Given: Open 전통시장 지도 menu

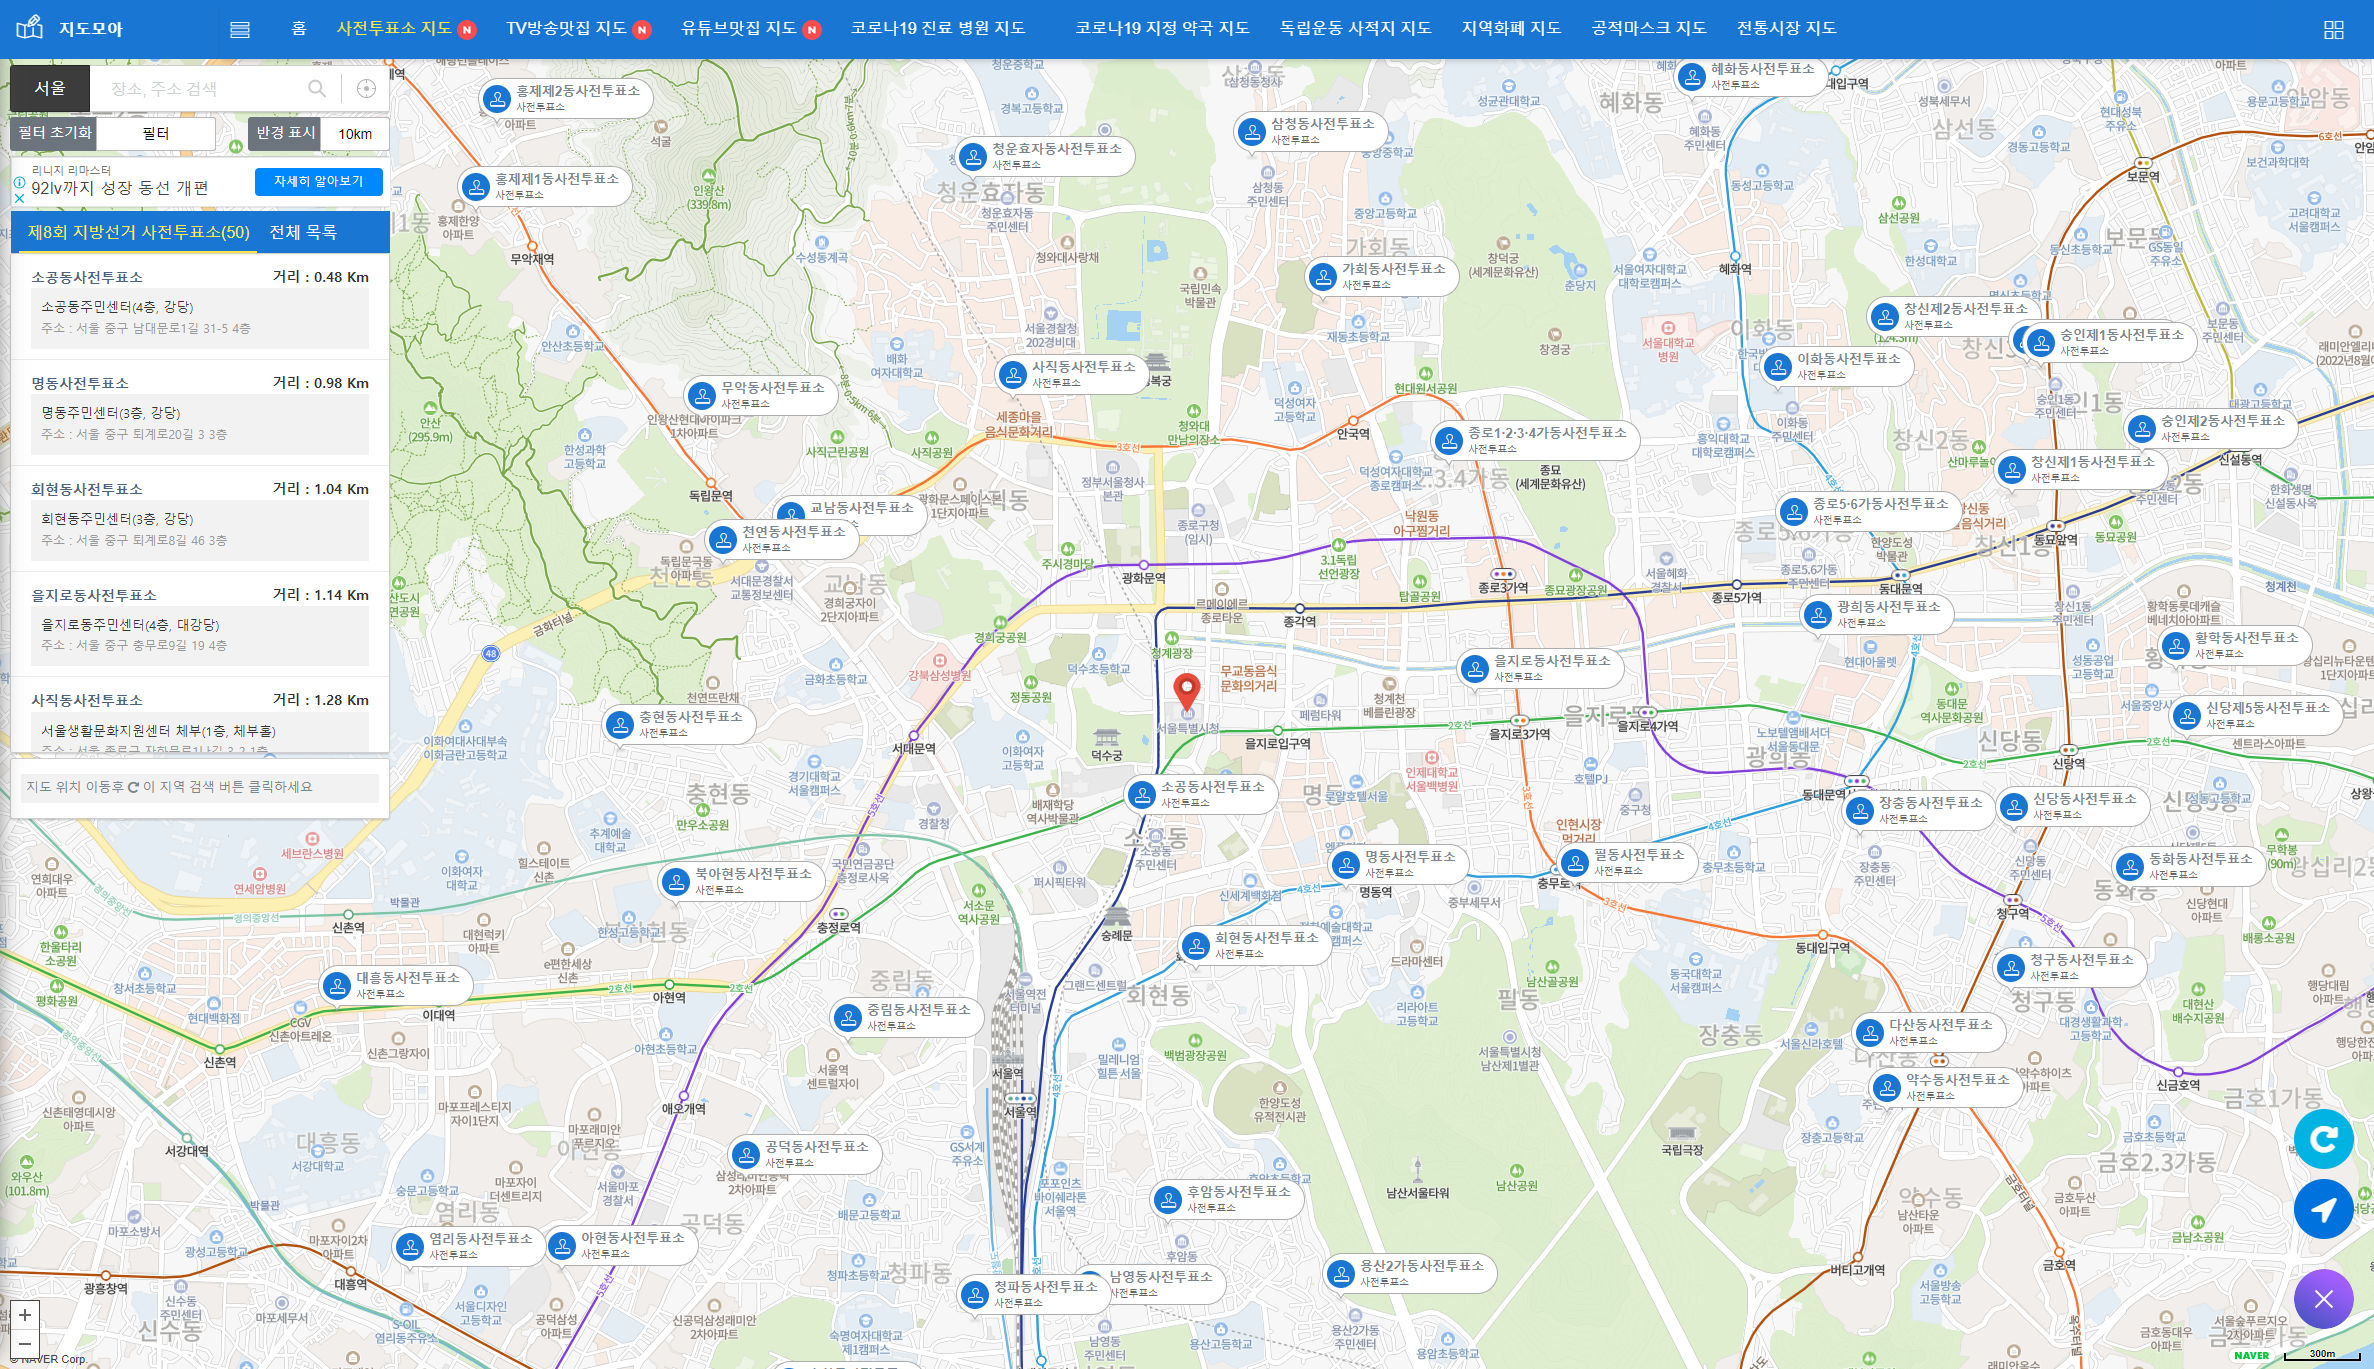Looking at the screenshot, I should click(1786, 28).
